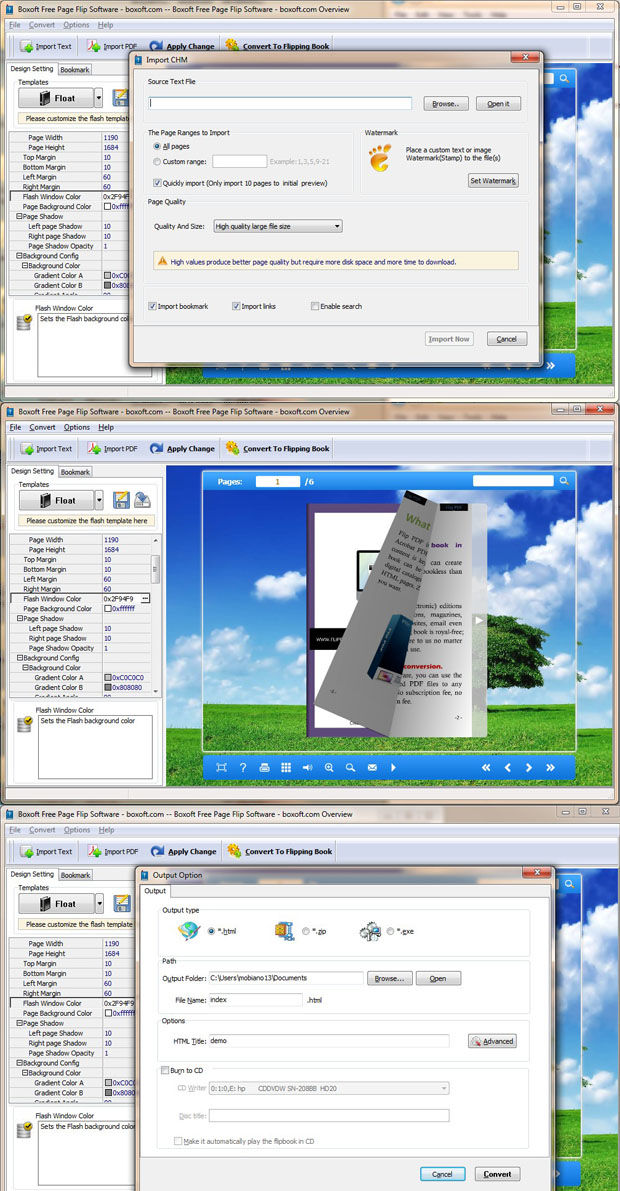Go to next page with single right arrow
This screenshot has height=1191, width=620.
(x=529, y=768)
